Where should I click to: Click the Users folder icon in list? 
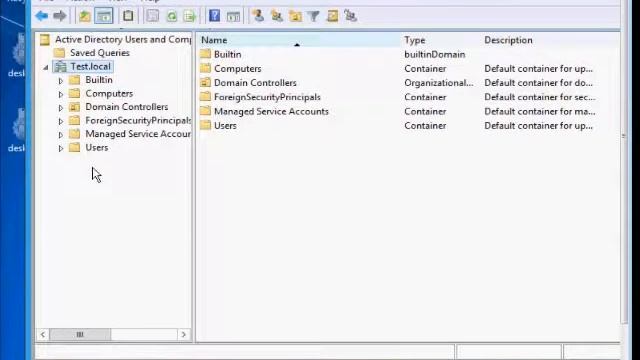[x=205, y=125]
